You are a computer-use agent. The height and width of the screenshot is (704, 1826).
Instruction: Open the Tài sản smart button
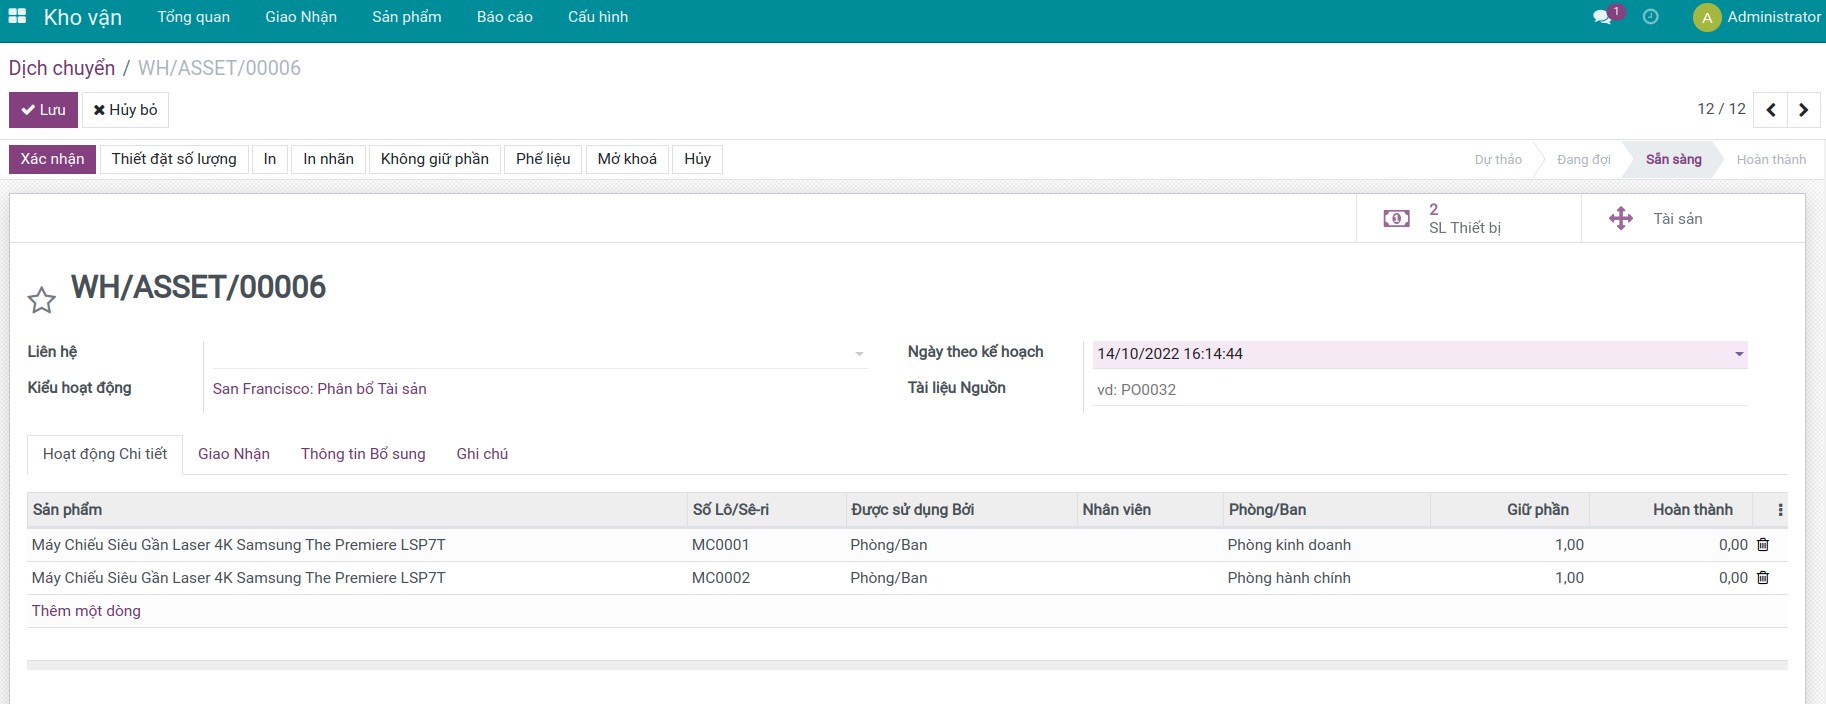point(1676,219)
